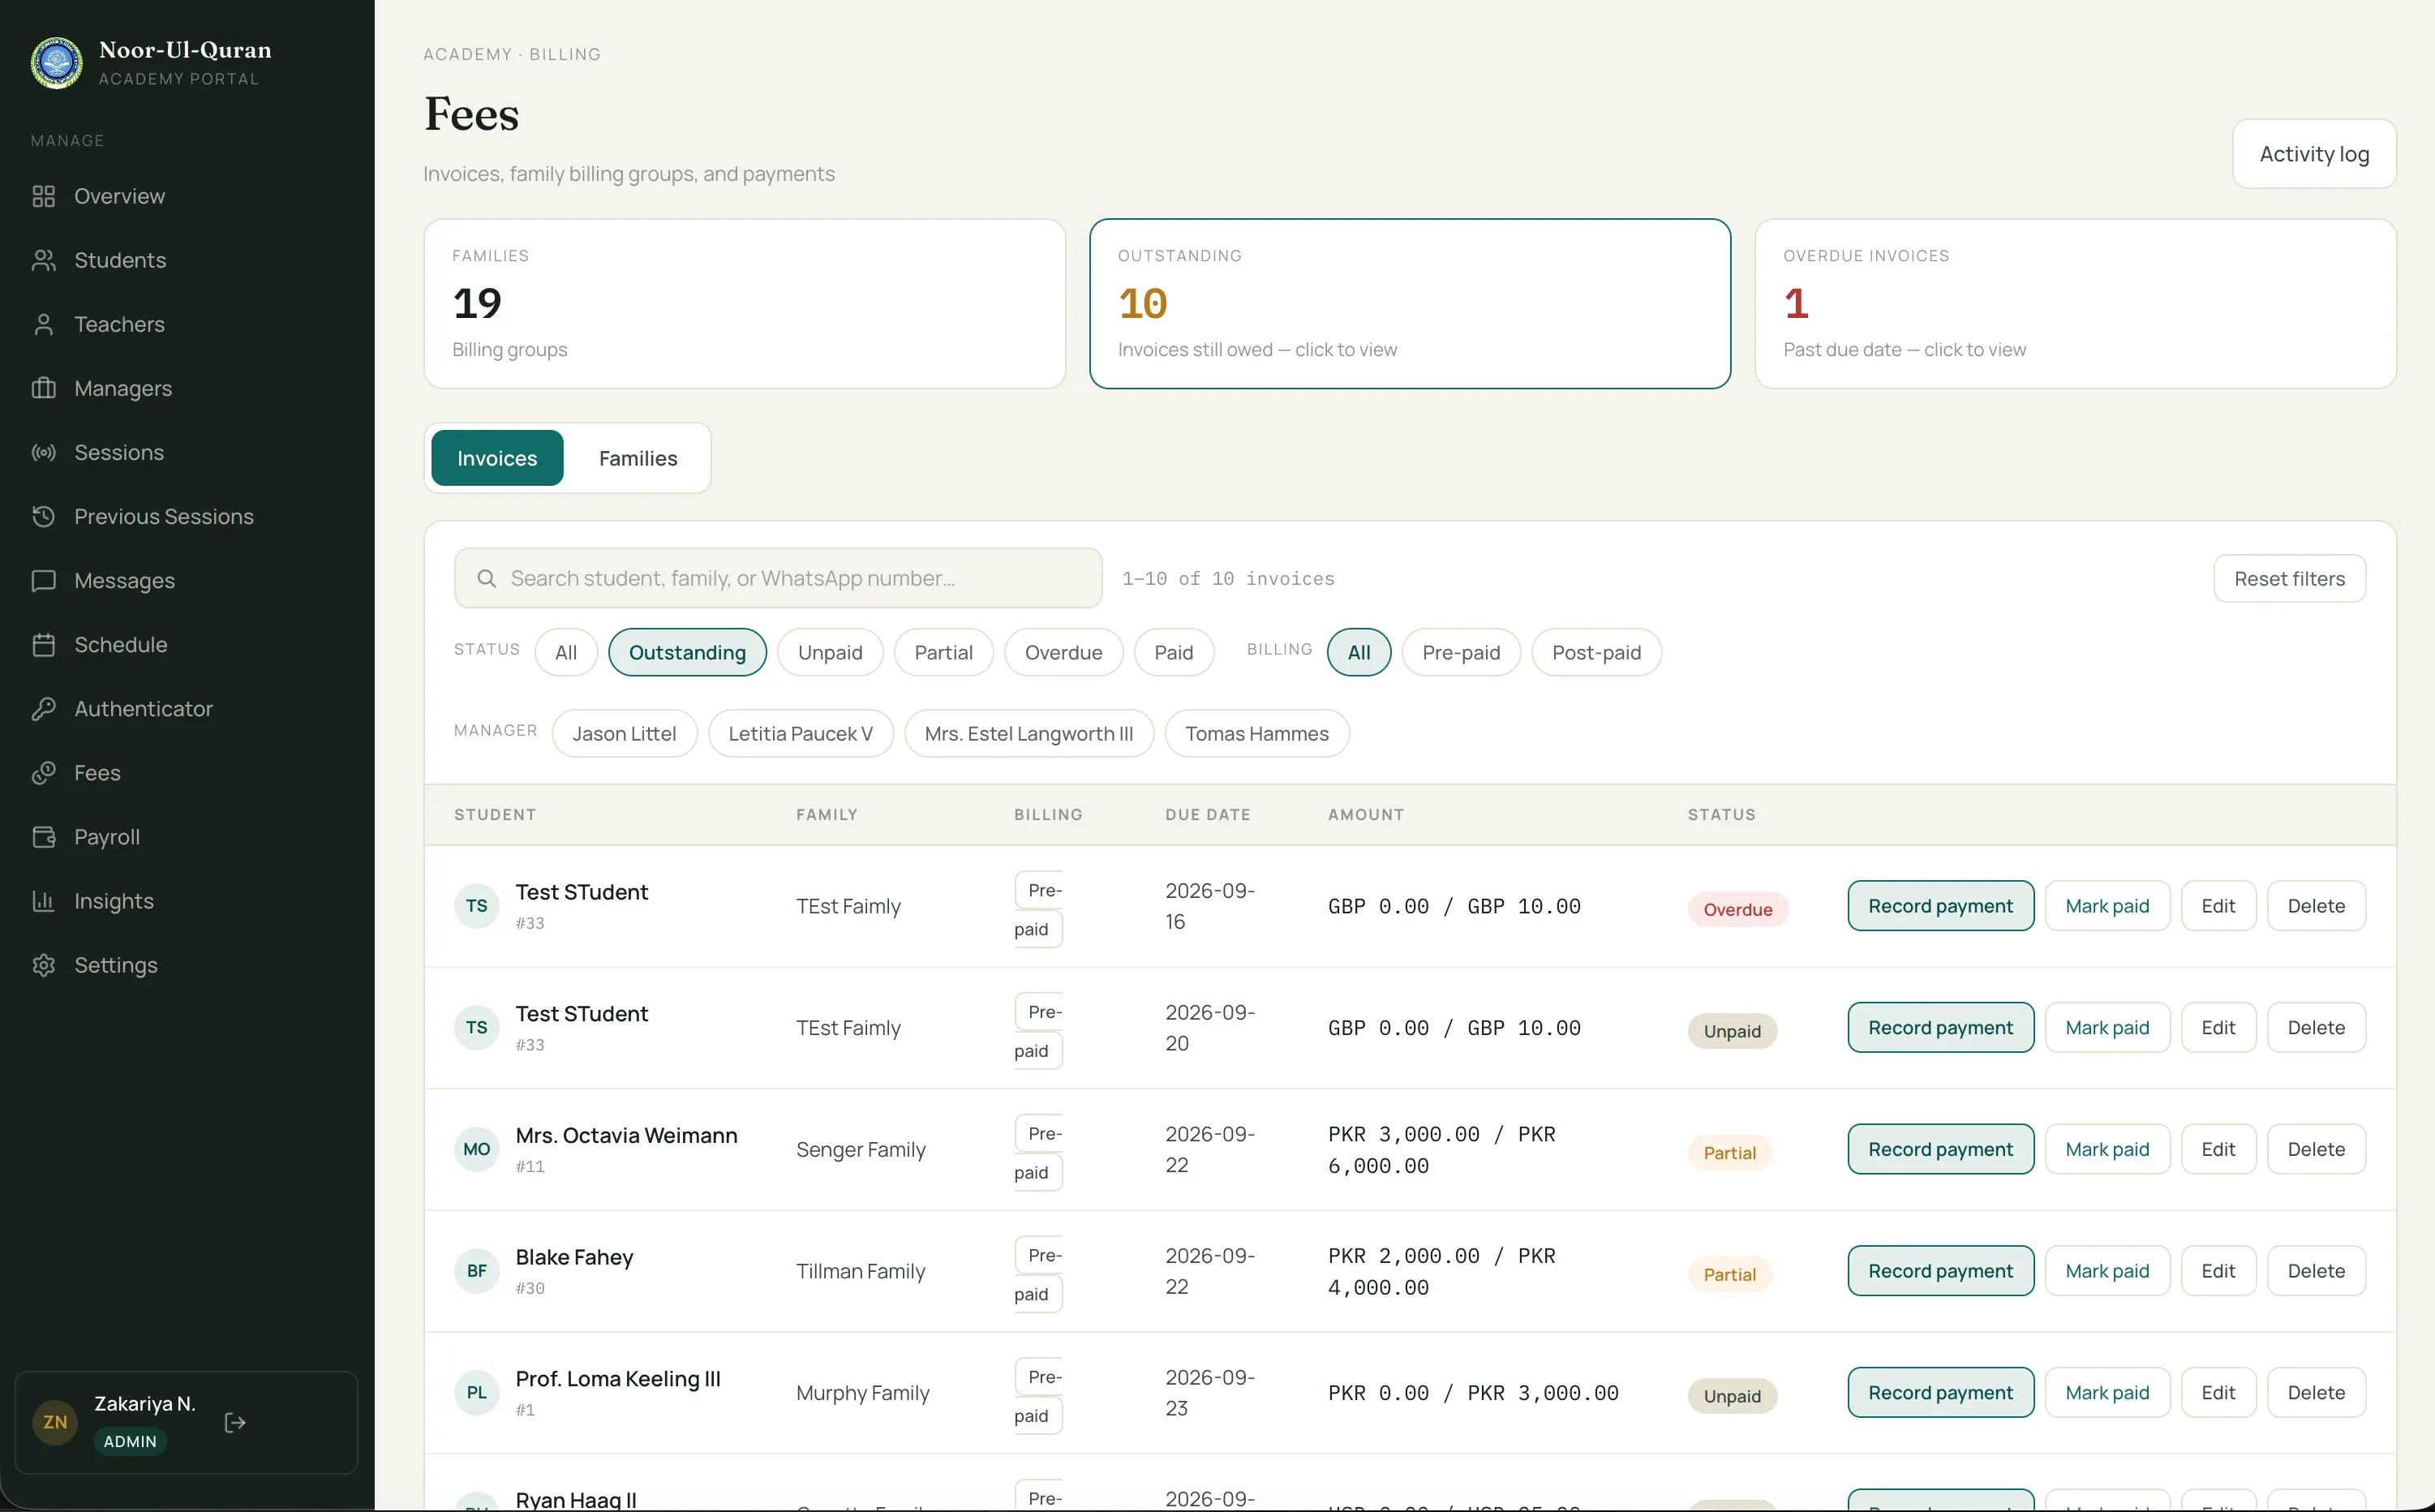
Task: Click the Messages chat bubble icon
Action: click(43, 580)
